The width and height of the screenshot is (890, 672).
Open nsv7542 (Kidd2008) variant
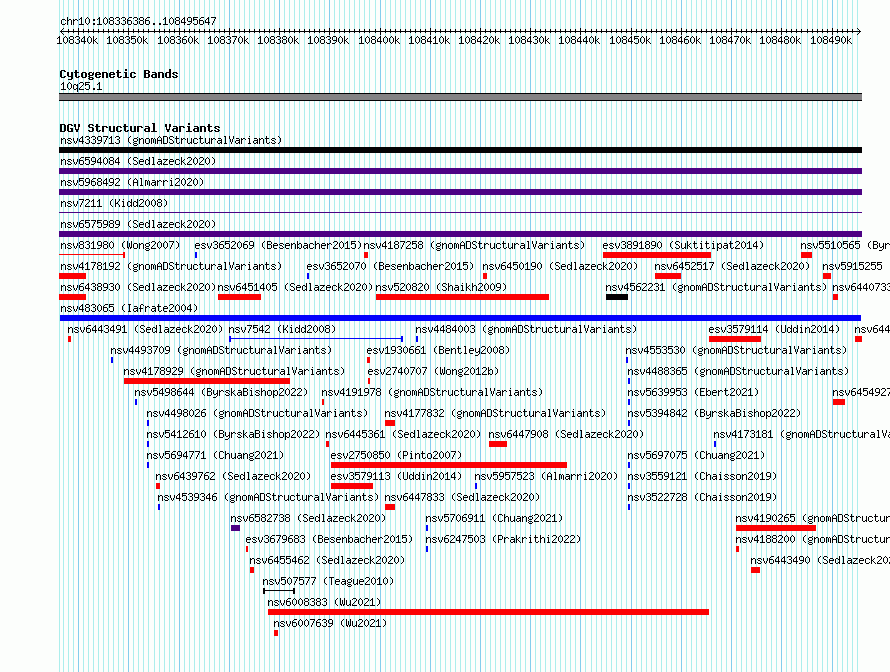click(x=282, y=329)
